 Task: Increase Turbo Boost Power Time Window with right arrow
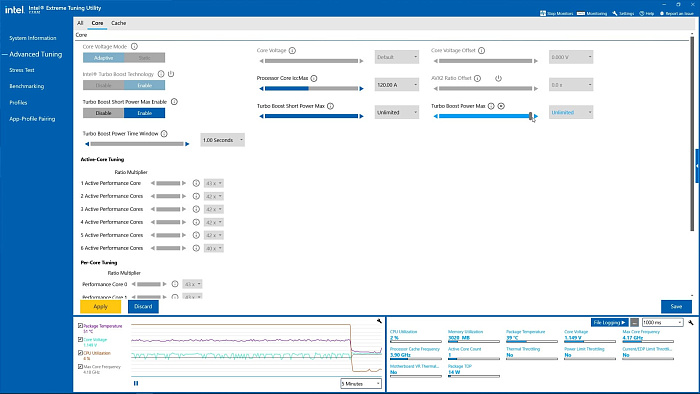point(188,144)
